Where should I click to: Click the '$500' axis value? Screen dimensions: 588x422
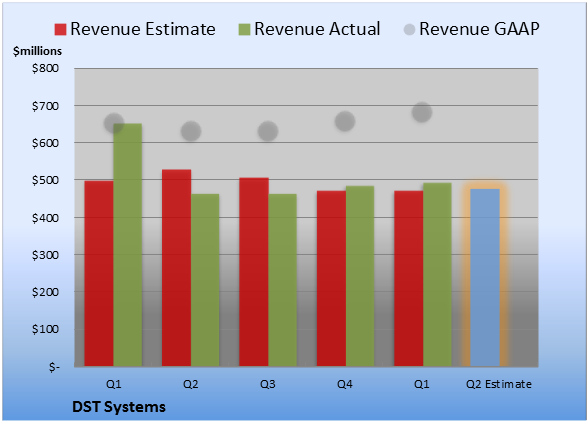(x=45, y=180)
